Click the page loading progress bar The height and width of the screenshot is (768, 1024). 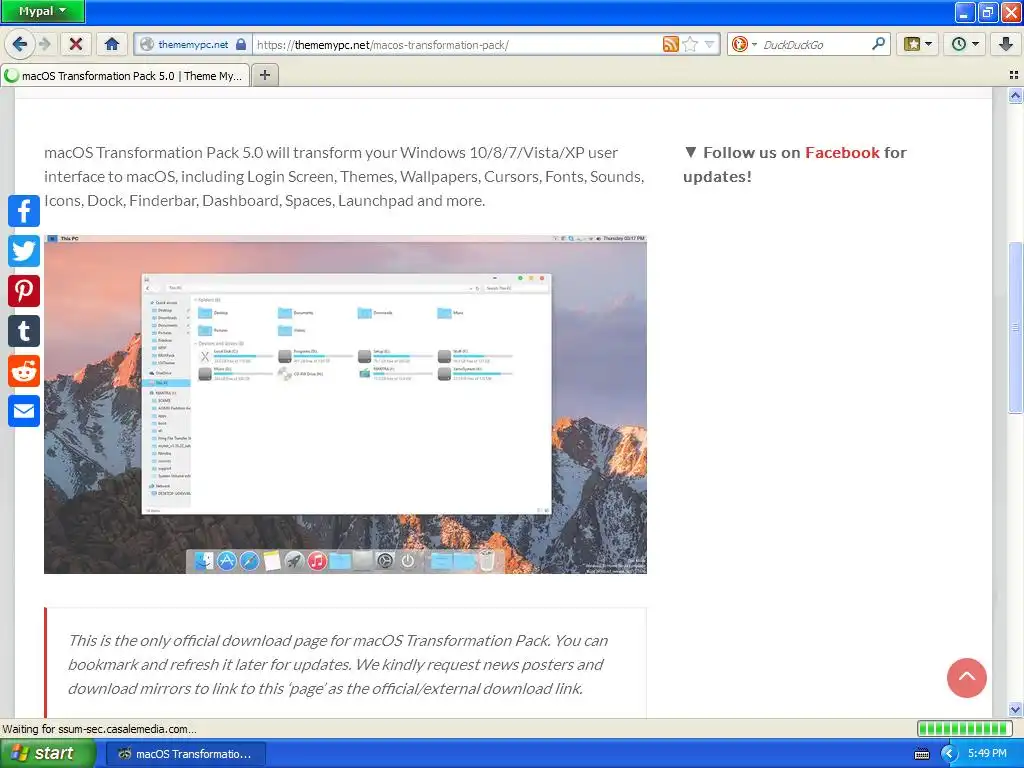[964, 728]
